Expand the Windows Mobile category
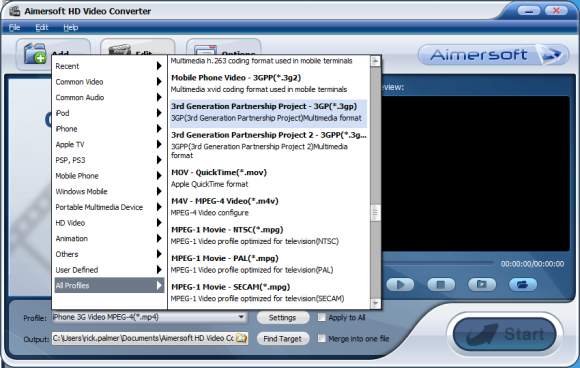Image resolution: width=580 pixels, height=368 pixels. pos(109,191)
